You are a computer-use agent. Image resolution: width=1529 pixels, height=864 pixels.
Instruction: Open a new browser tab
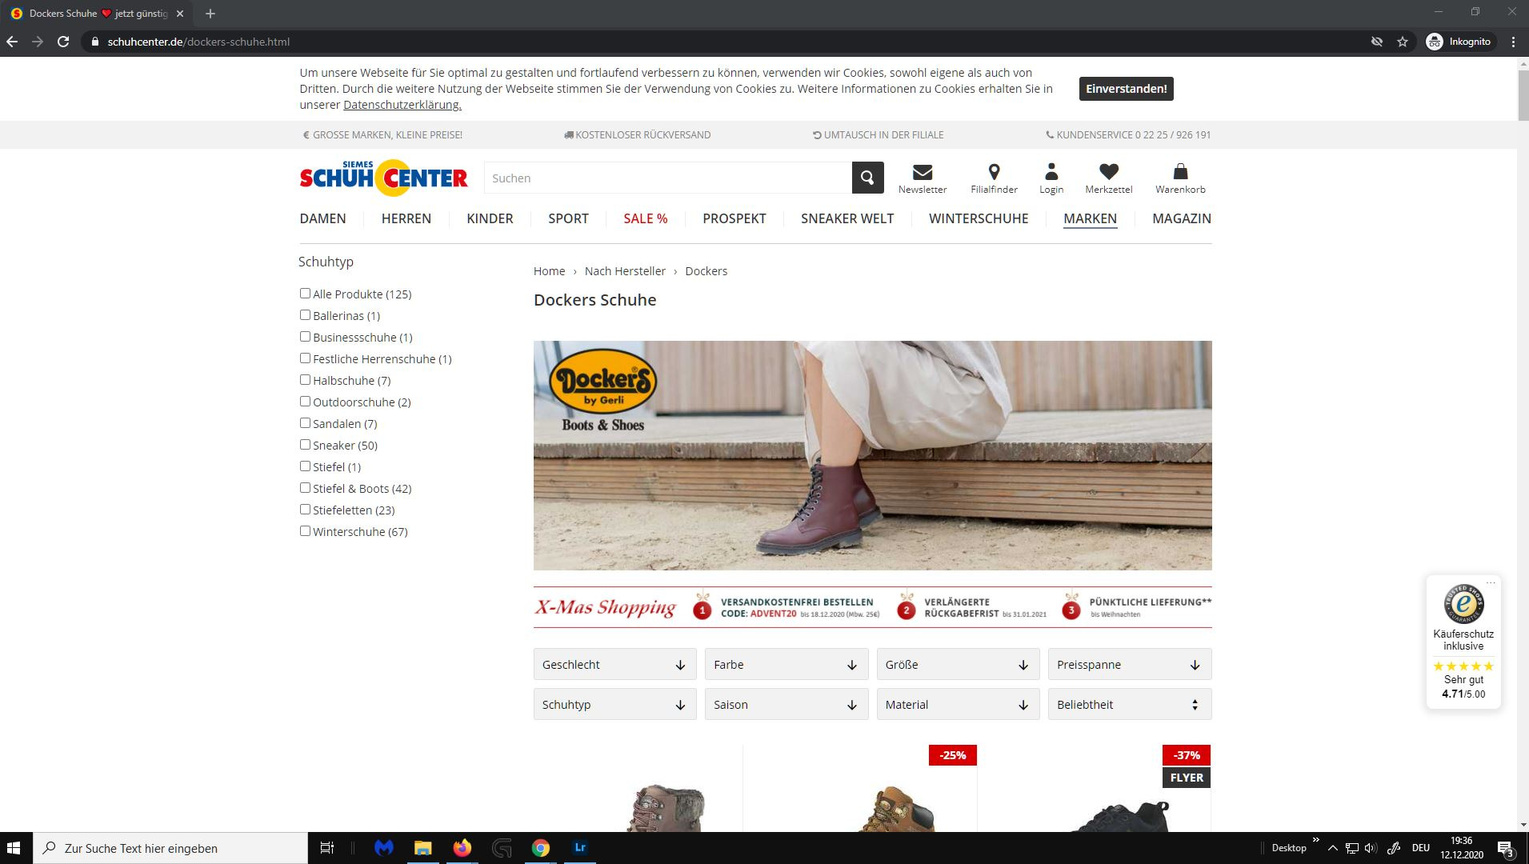pyautogui.click(x=210, y=14)
